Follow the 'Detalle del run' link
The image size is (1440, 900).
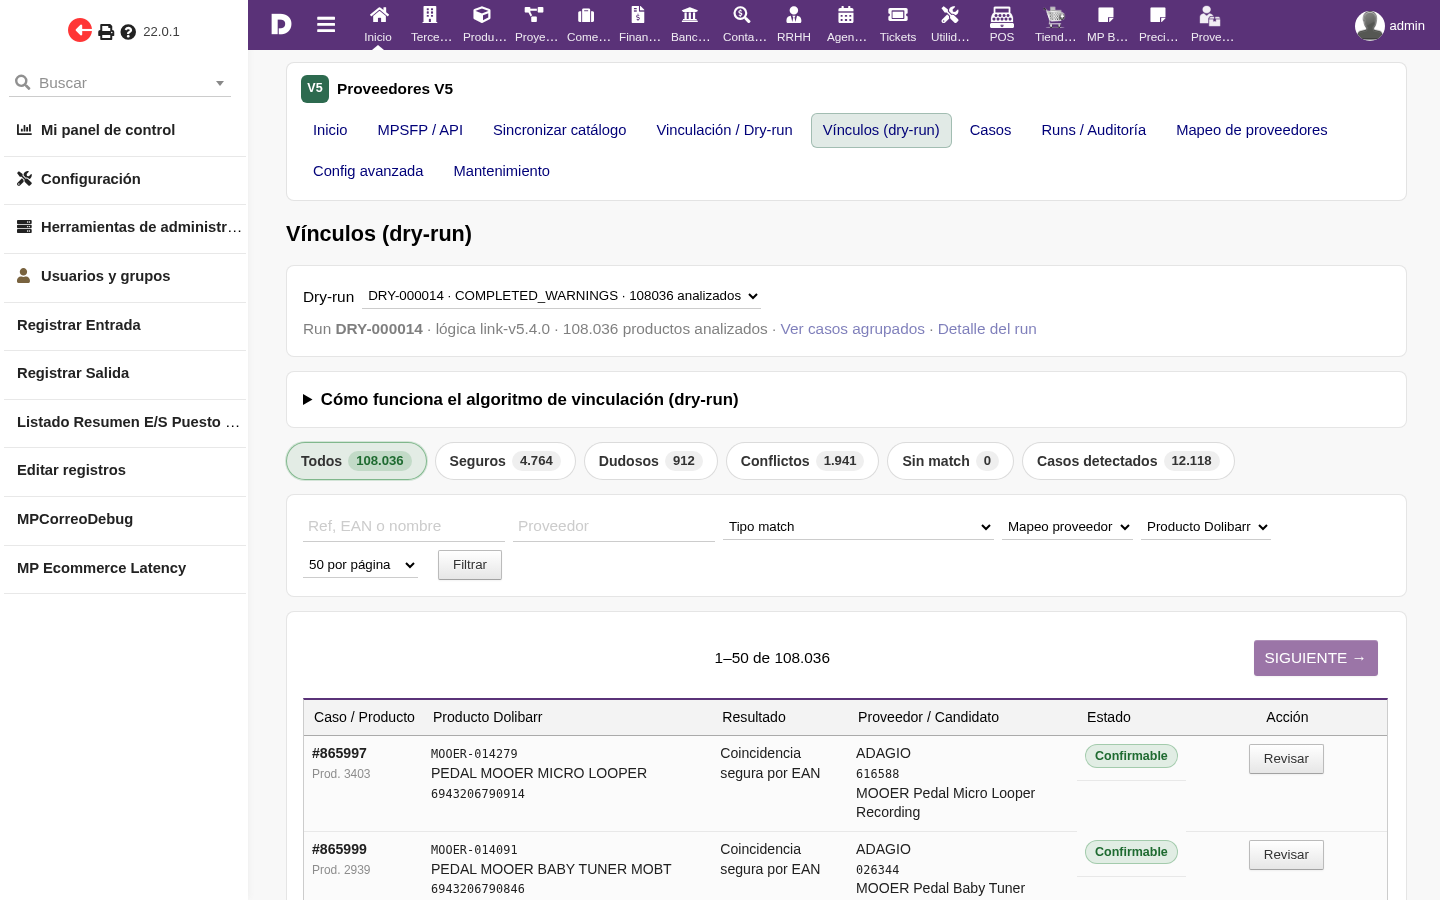click(x=987, y=329)
